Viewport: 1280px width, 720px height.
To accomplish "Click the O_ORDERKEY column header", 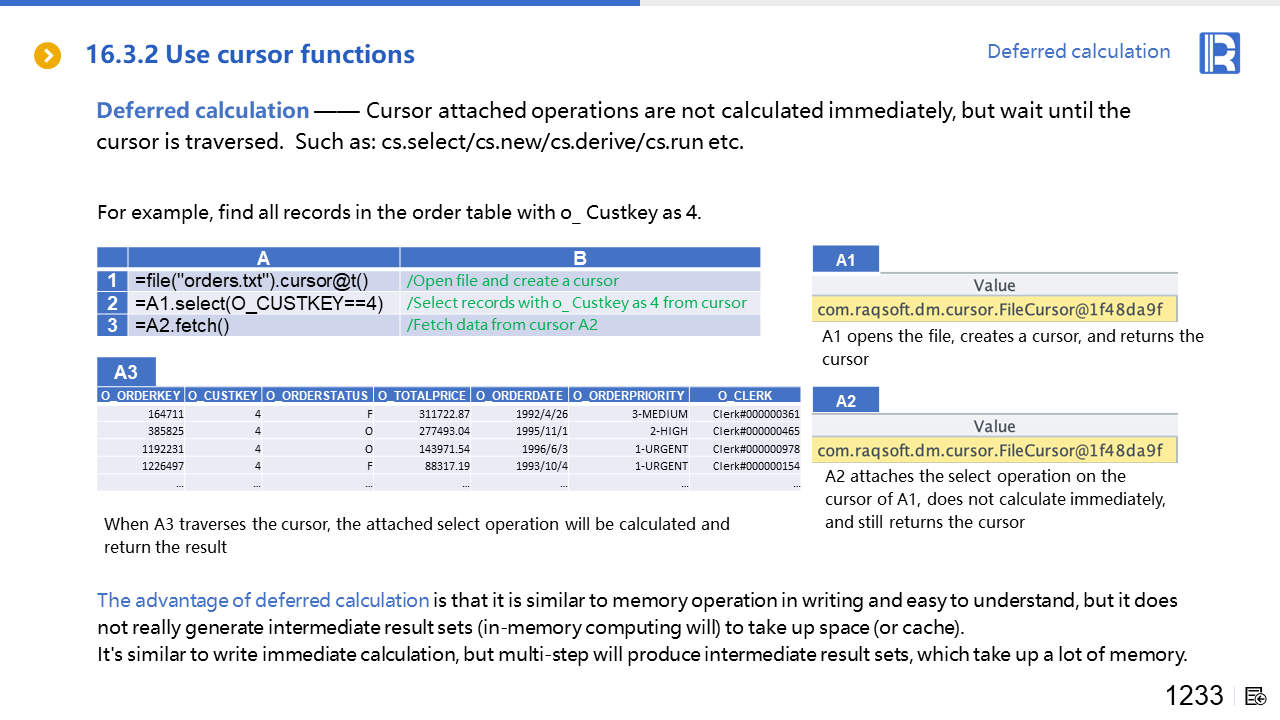I will click(x=141, y=396).
